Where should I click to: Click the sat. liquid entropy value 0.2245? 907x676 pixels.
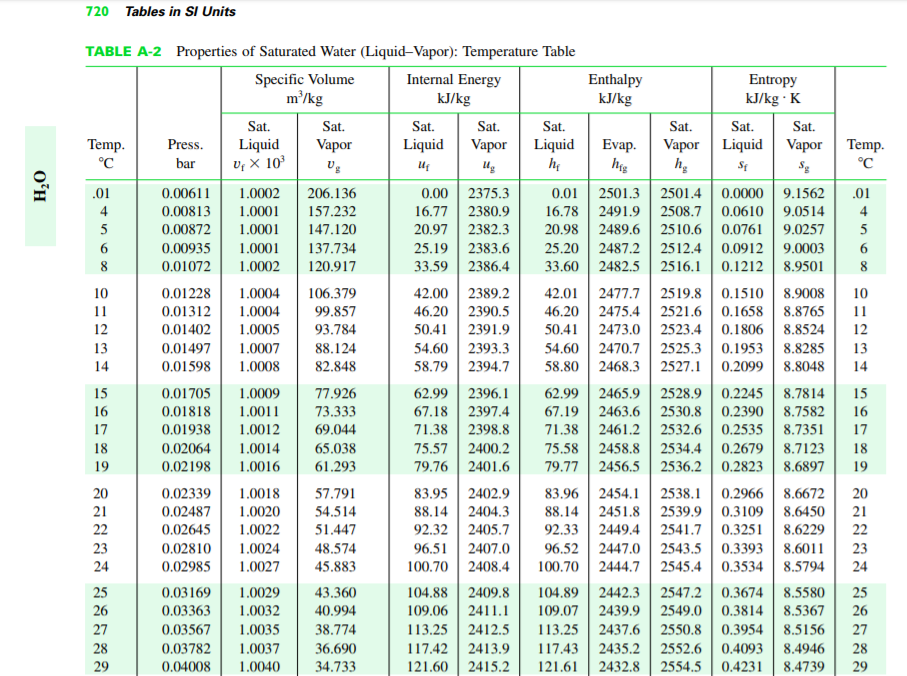pos(742,393)
